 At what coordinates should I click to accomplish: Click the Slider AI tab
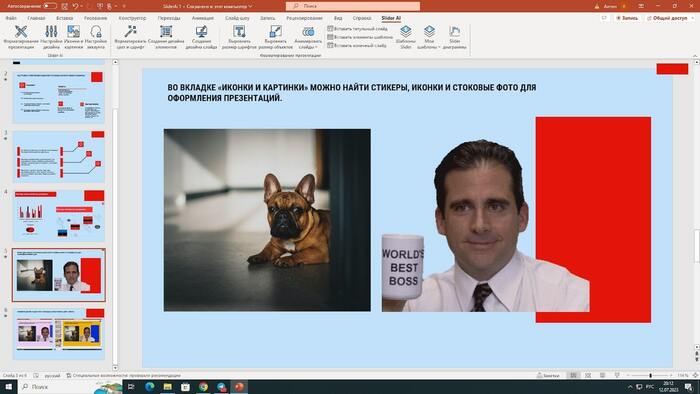click(x=391, y=18)
